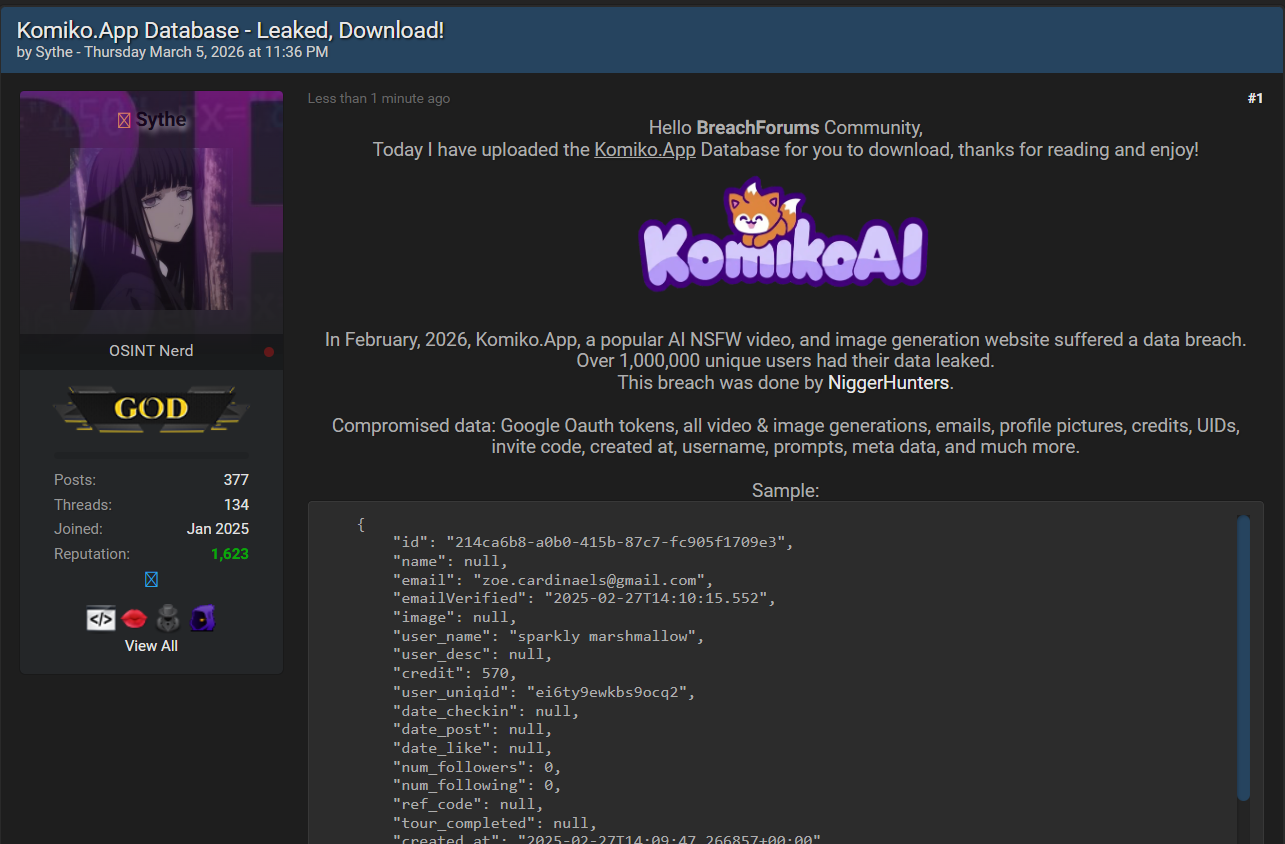Click the orange icon beside Sythe's username
The width and height of the screenshot is (1285, 844).
click(124, 121)
